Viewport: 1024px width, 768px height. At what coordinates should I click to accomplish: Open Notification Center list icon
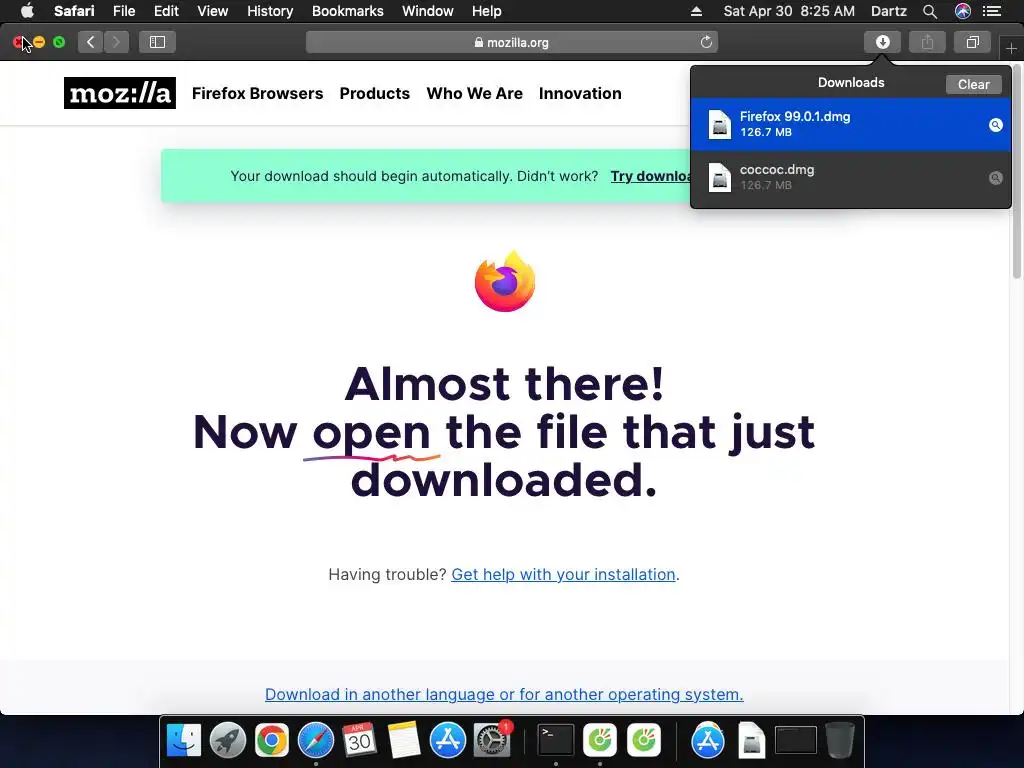[992, 11]
